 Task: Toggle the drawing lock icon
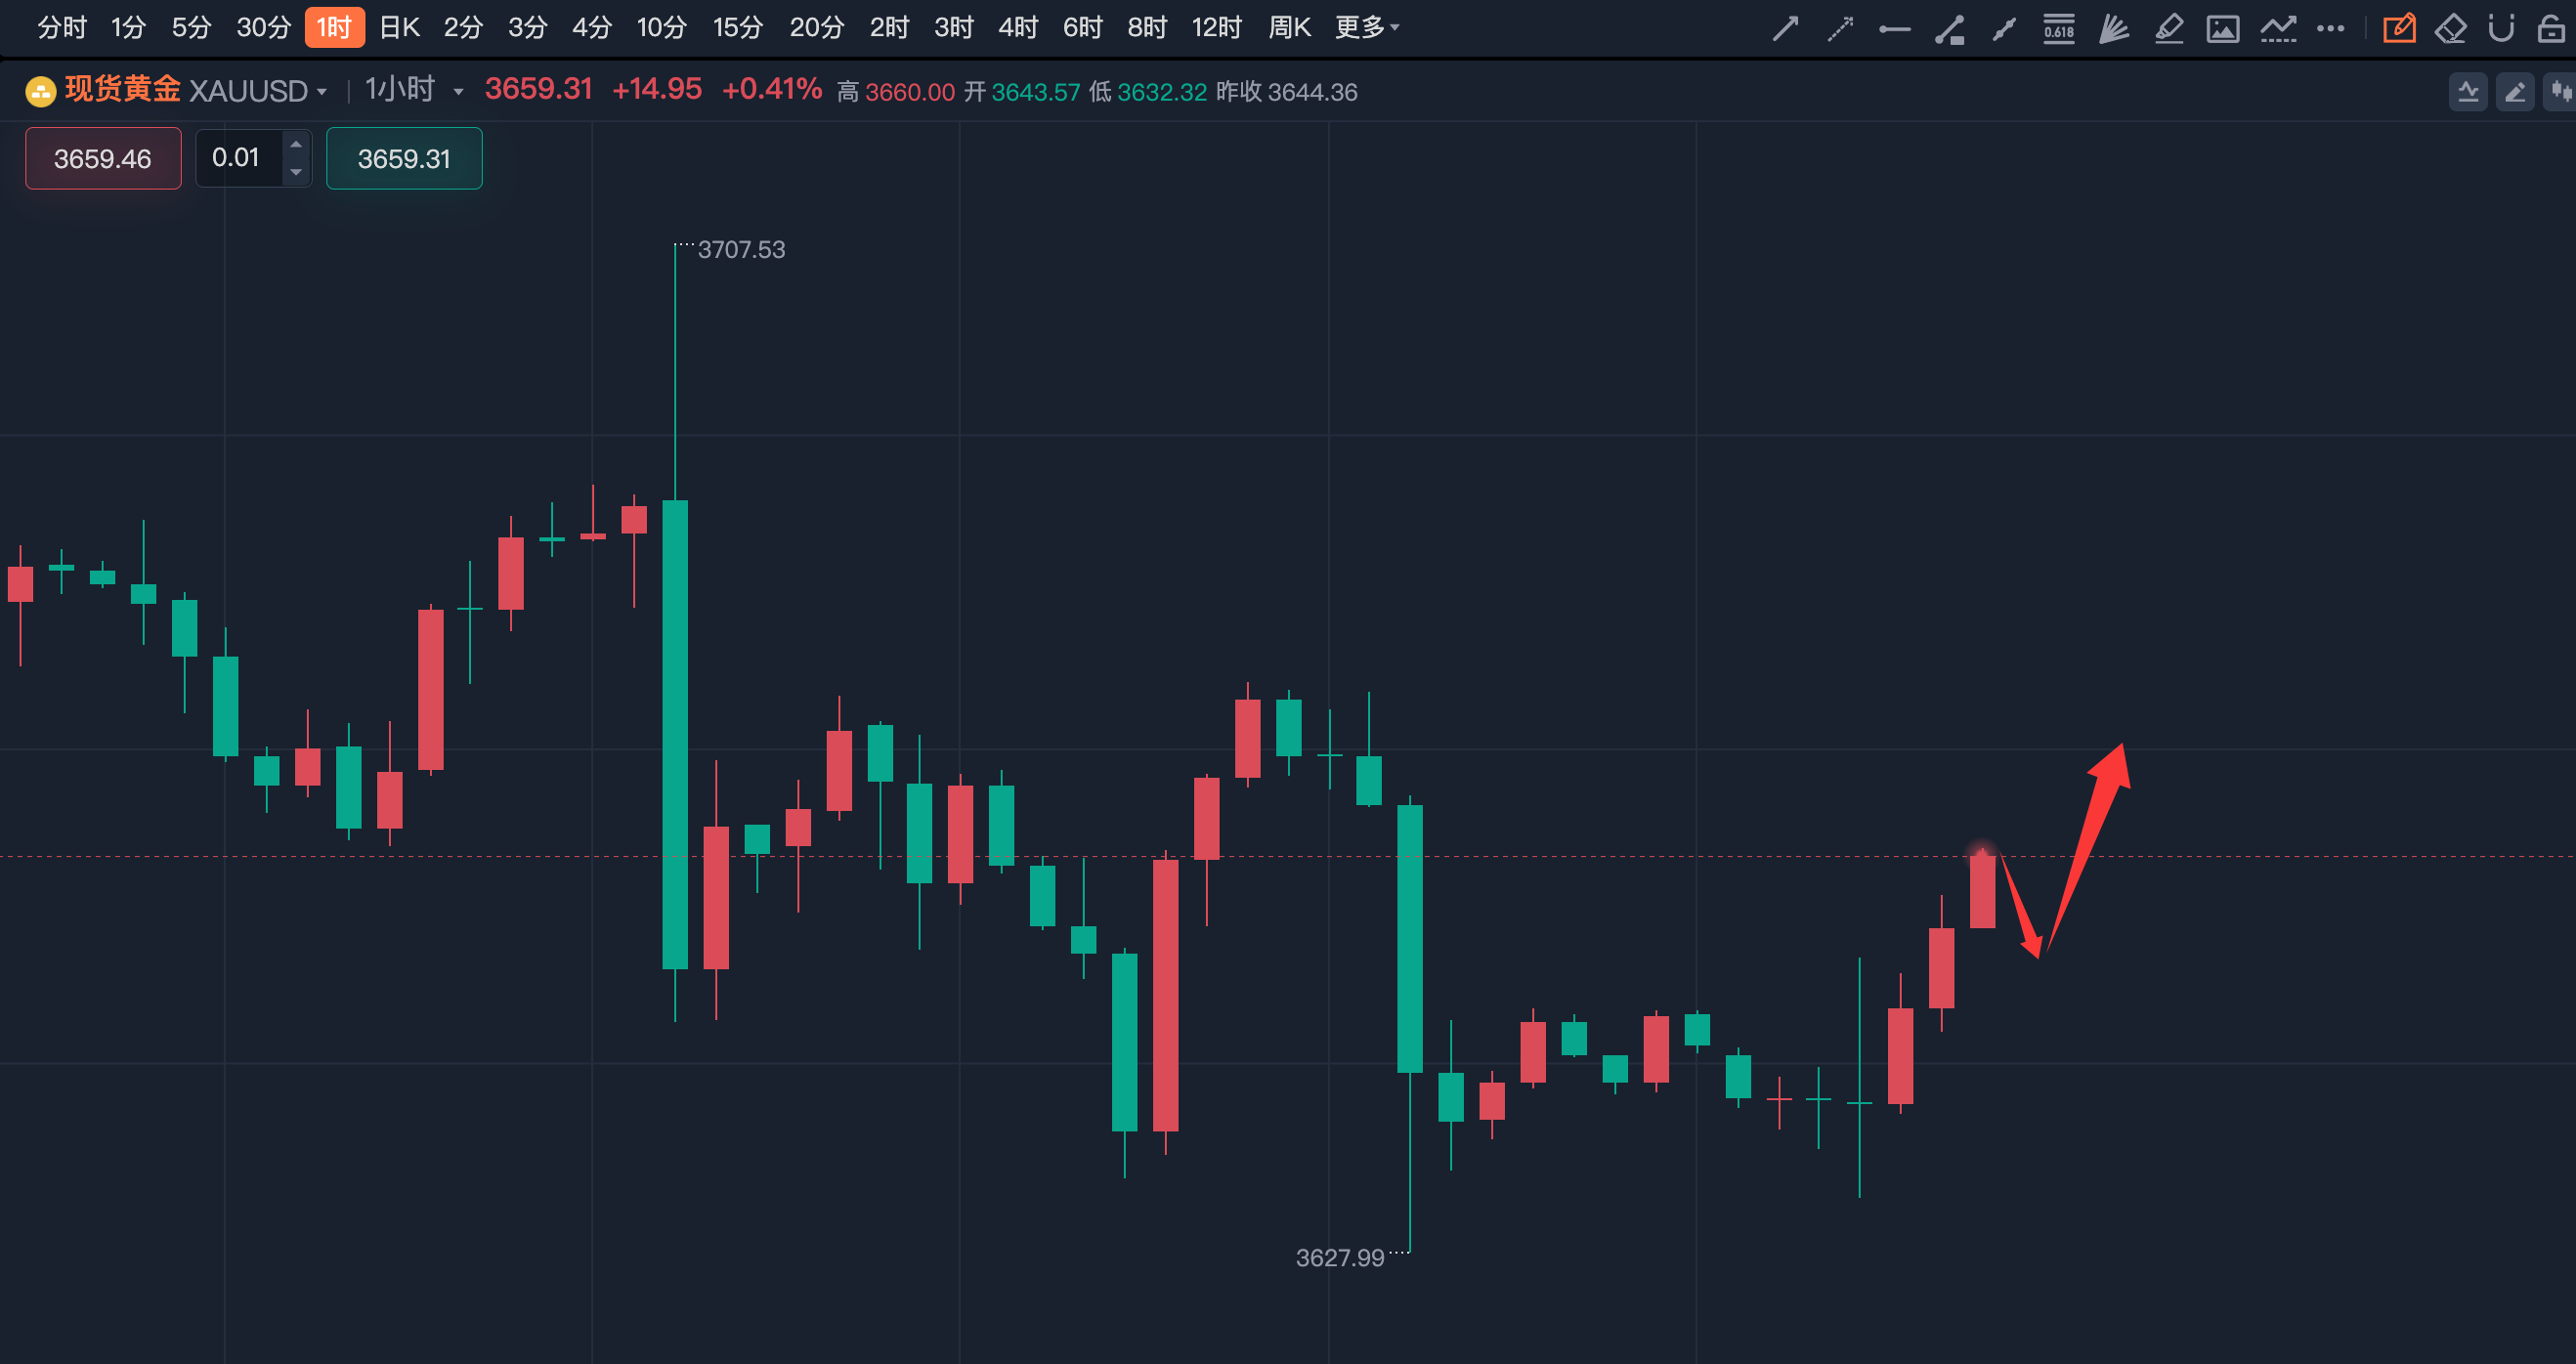[2551, 28]
